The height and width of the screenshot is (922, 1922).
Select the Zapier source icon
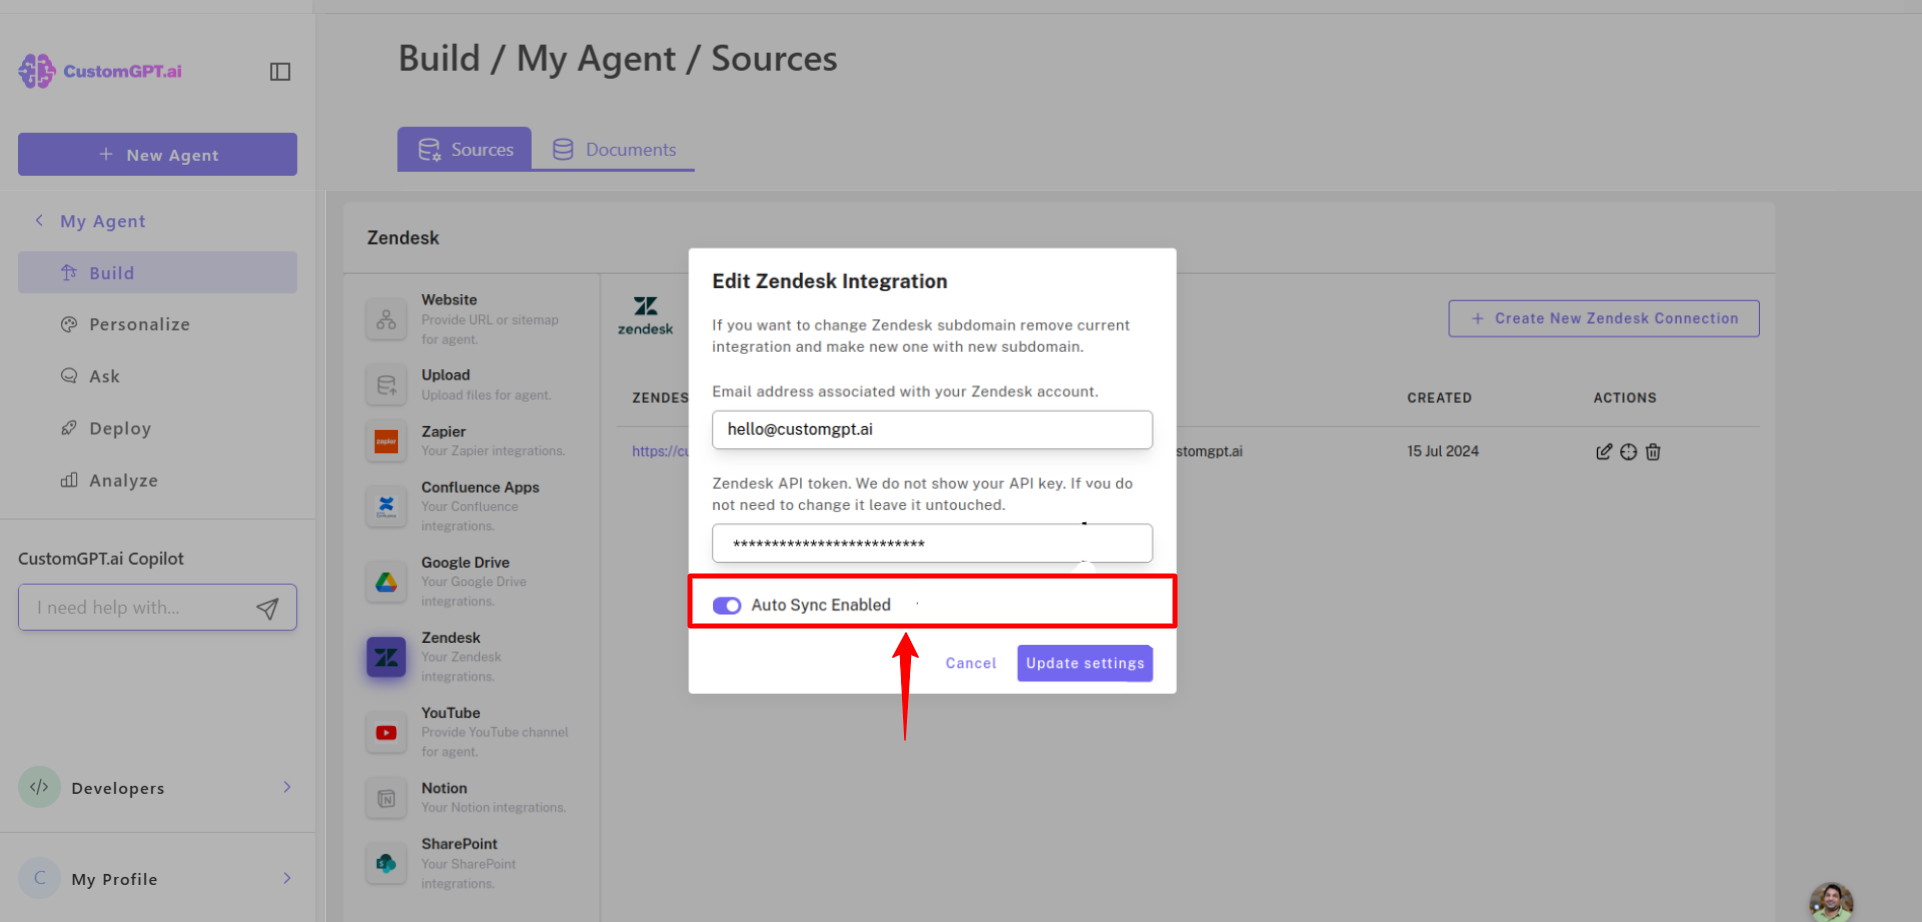pos(386,441)
